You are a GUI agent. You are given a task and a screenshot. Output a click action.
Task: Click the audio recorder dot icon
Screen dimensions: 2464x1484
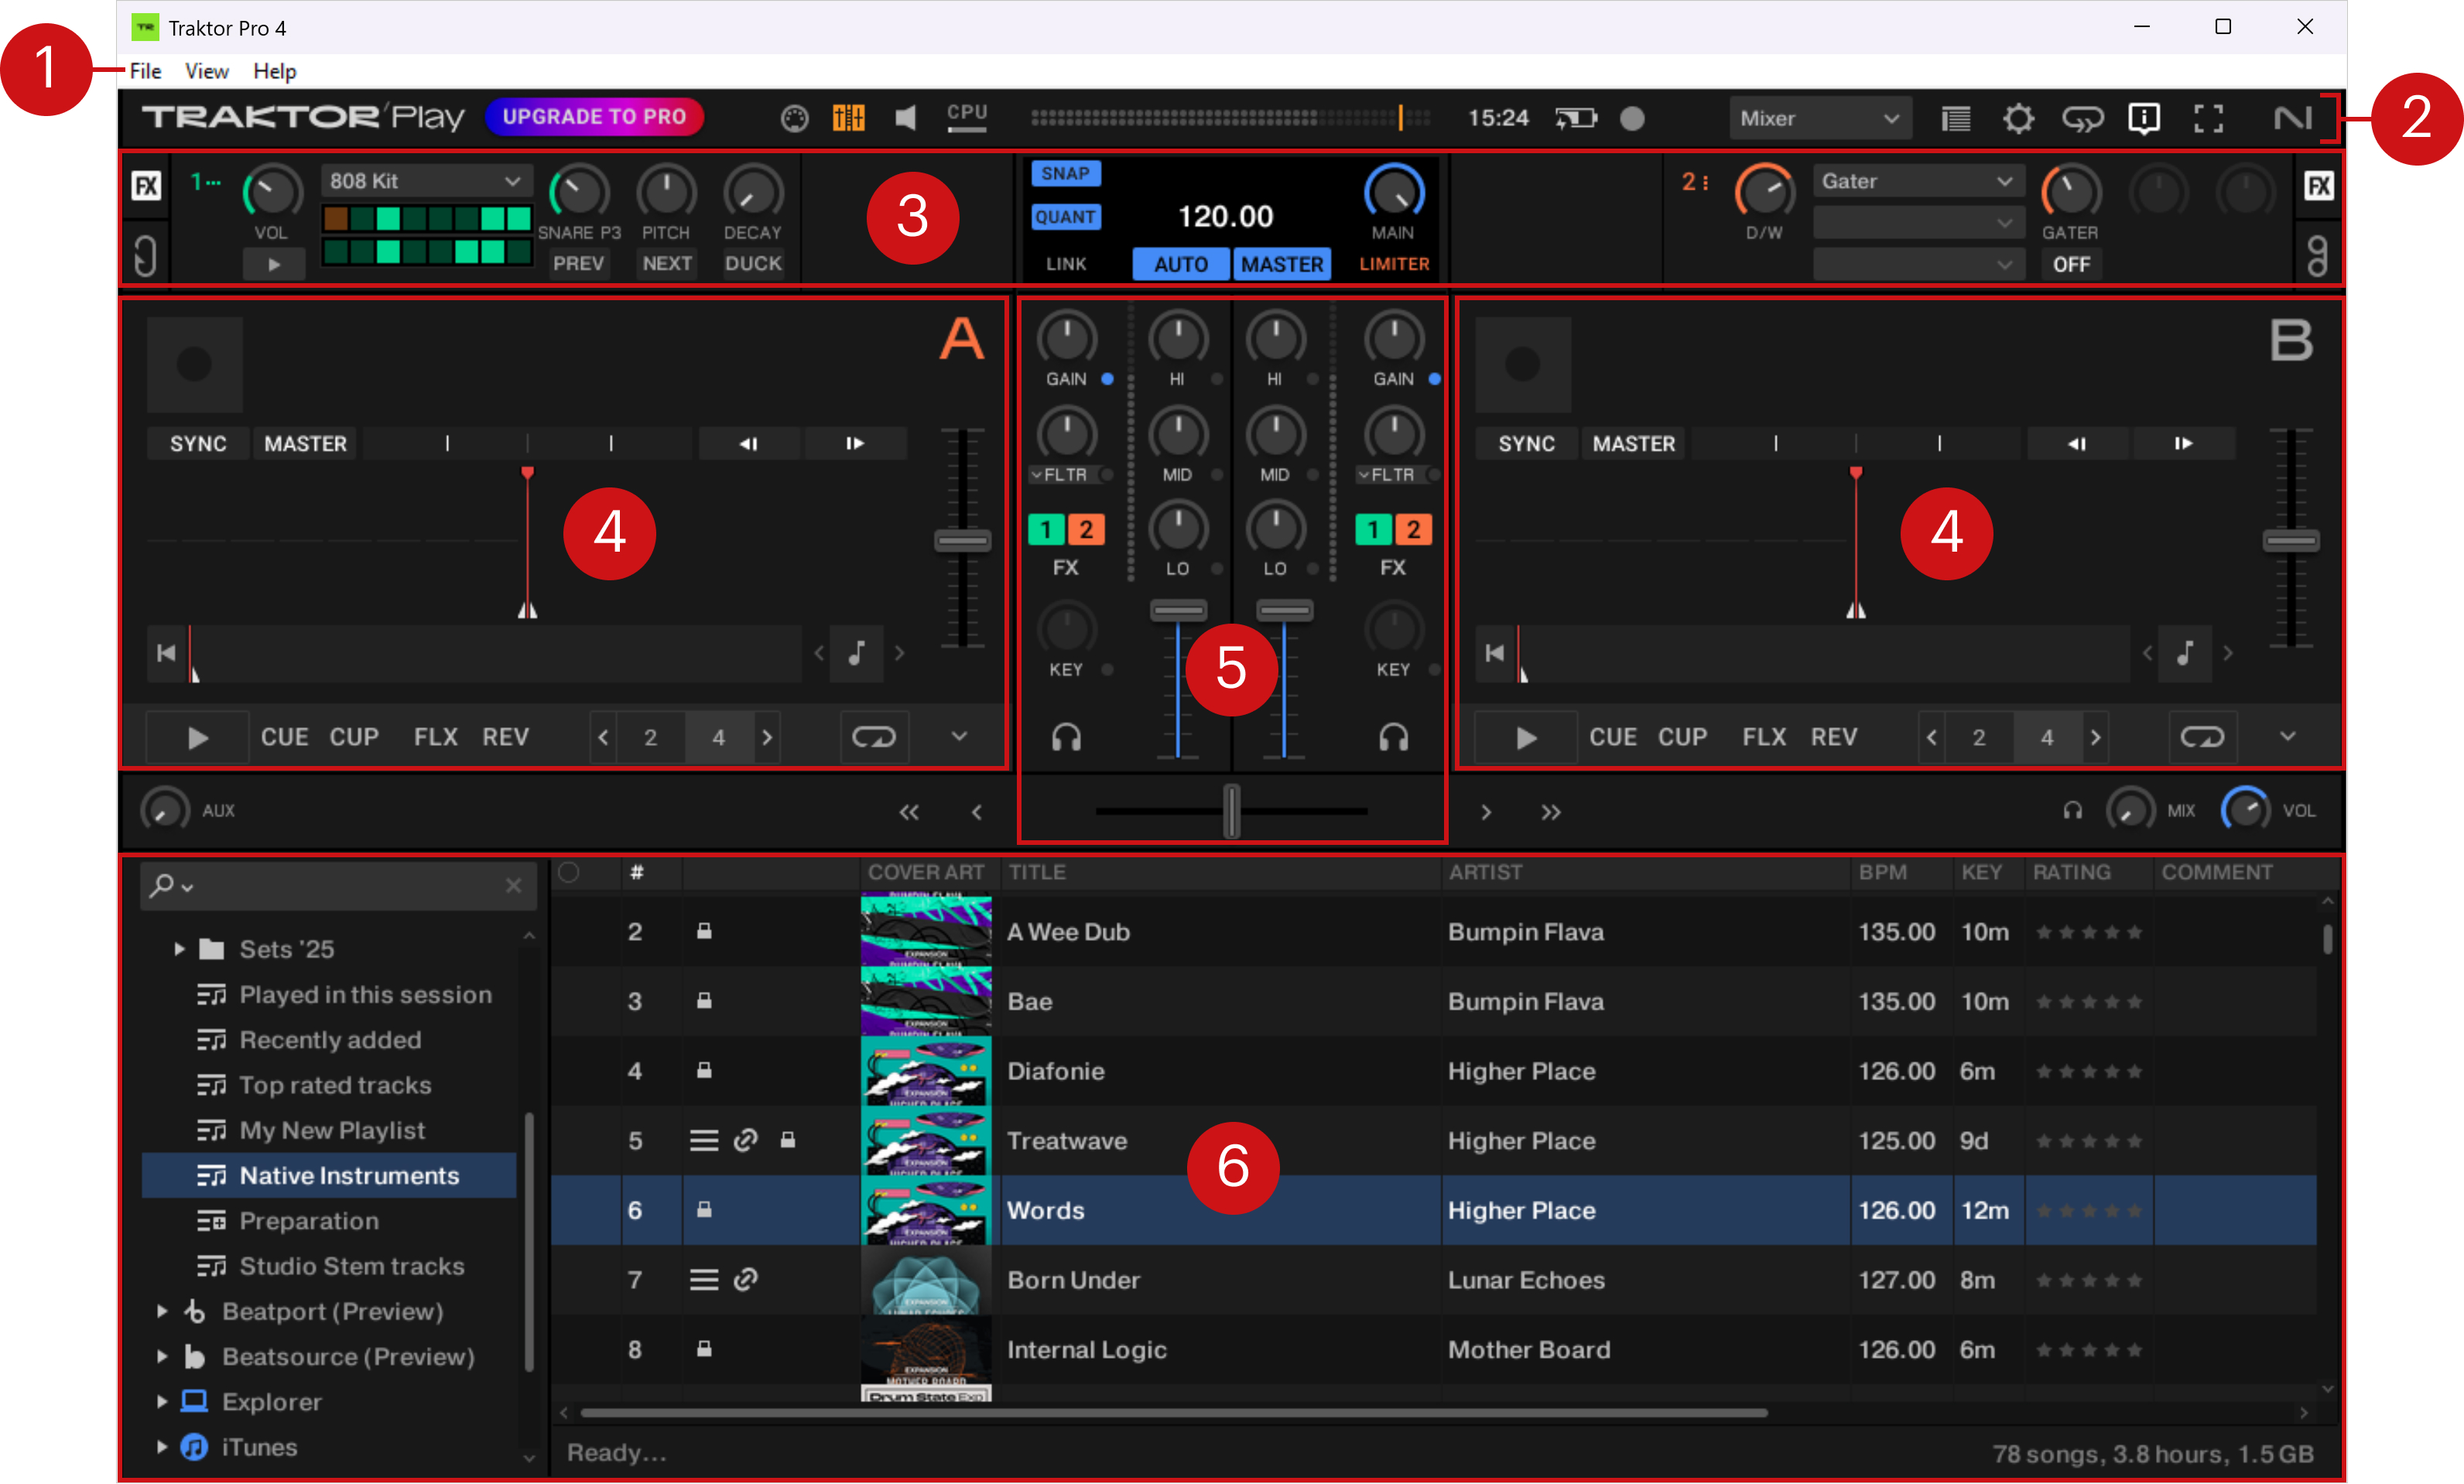(1632, 118)
